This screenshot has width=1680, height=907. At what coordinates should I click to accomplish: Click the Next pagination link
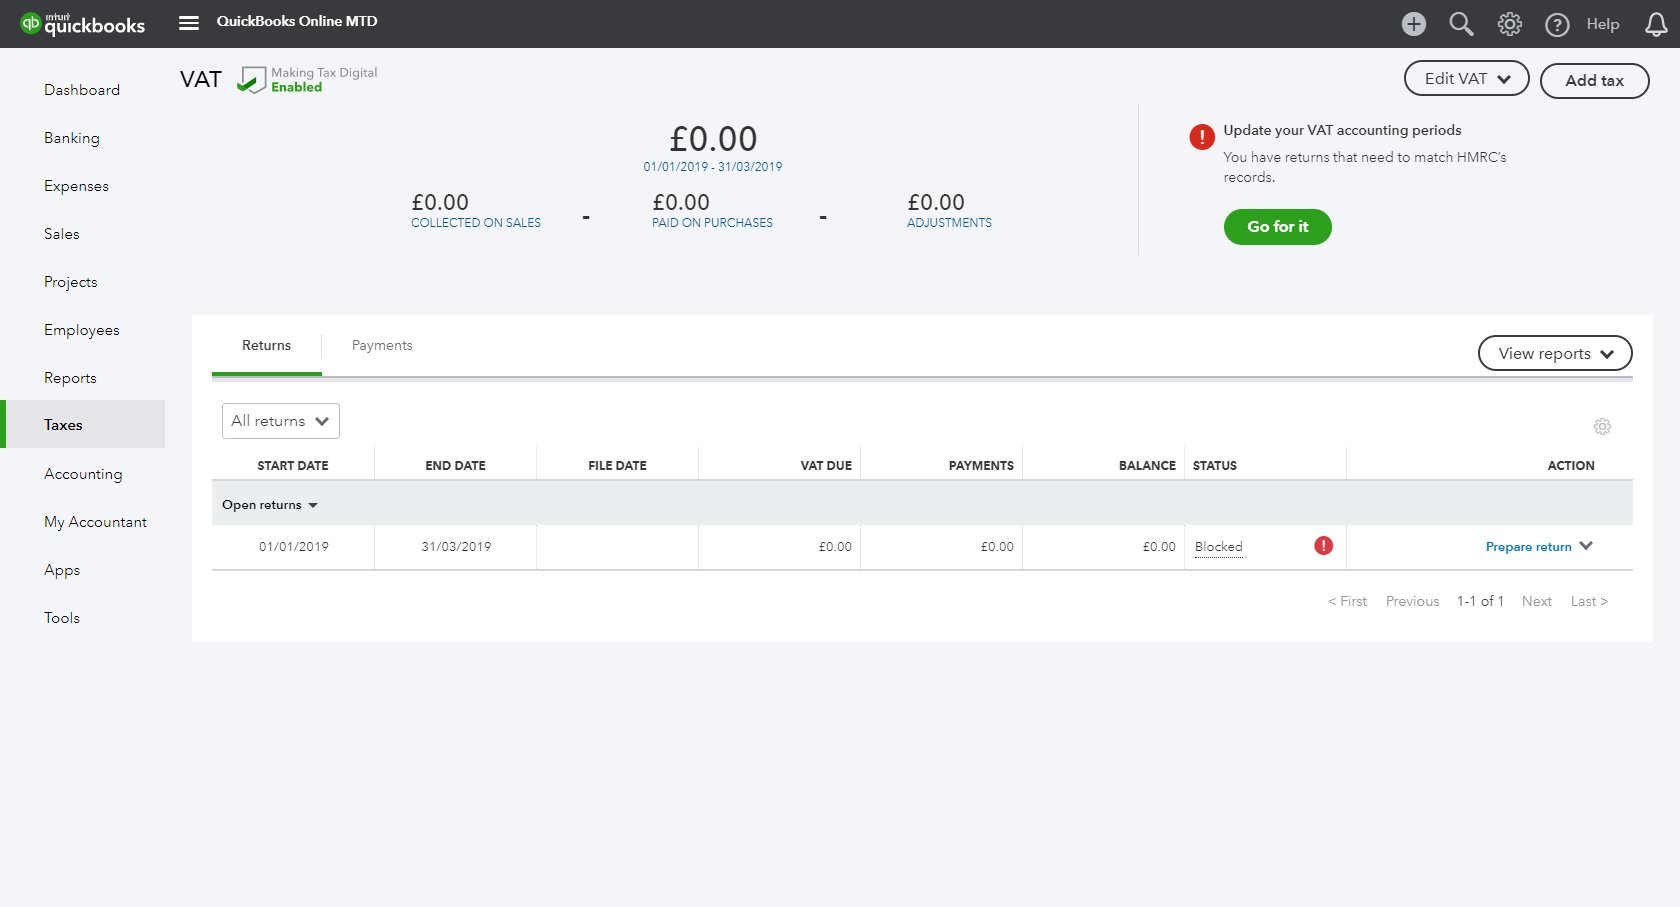[1537, 601]
